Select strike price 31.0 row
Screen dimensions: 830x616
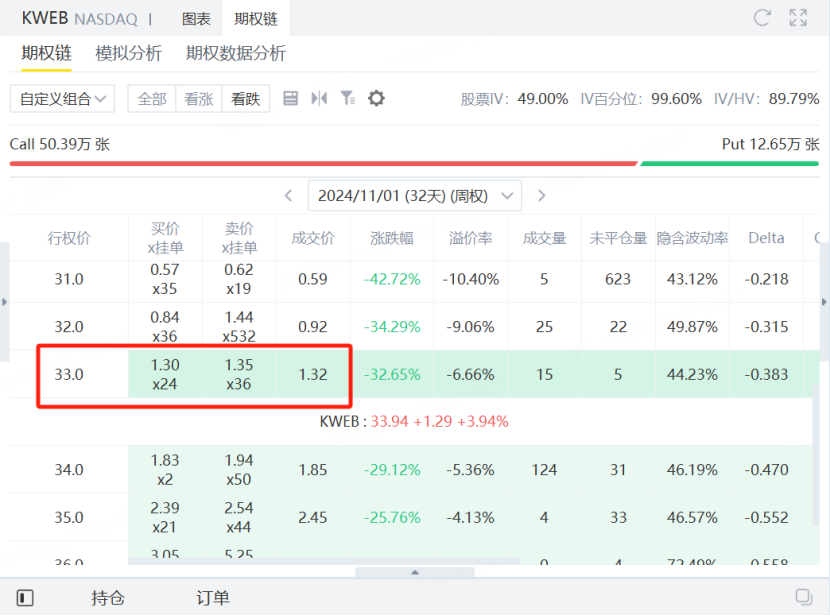click(x=415, y=279)
